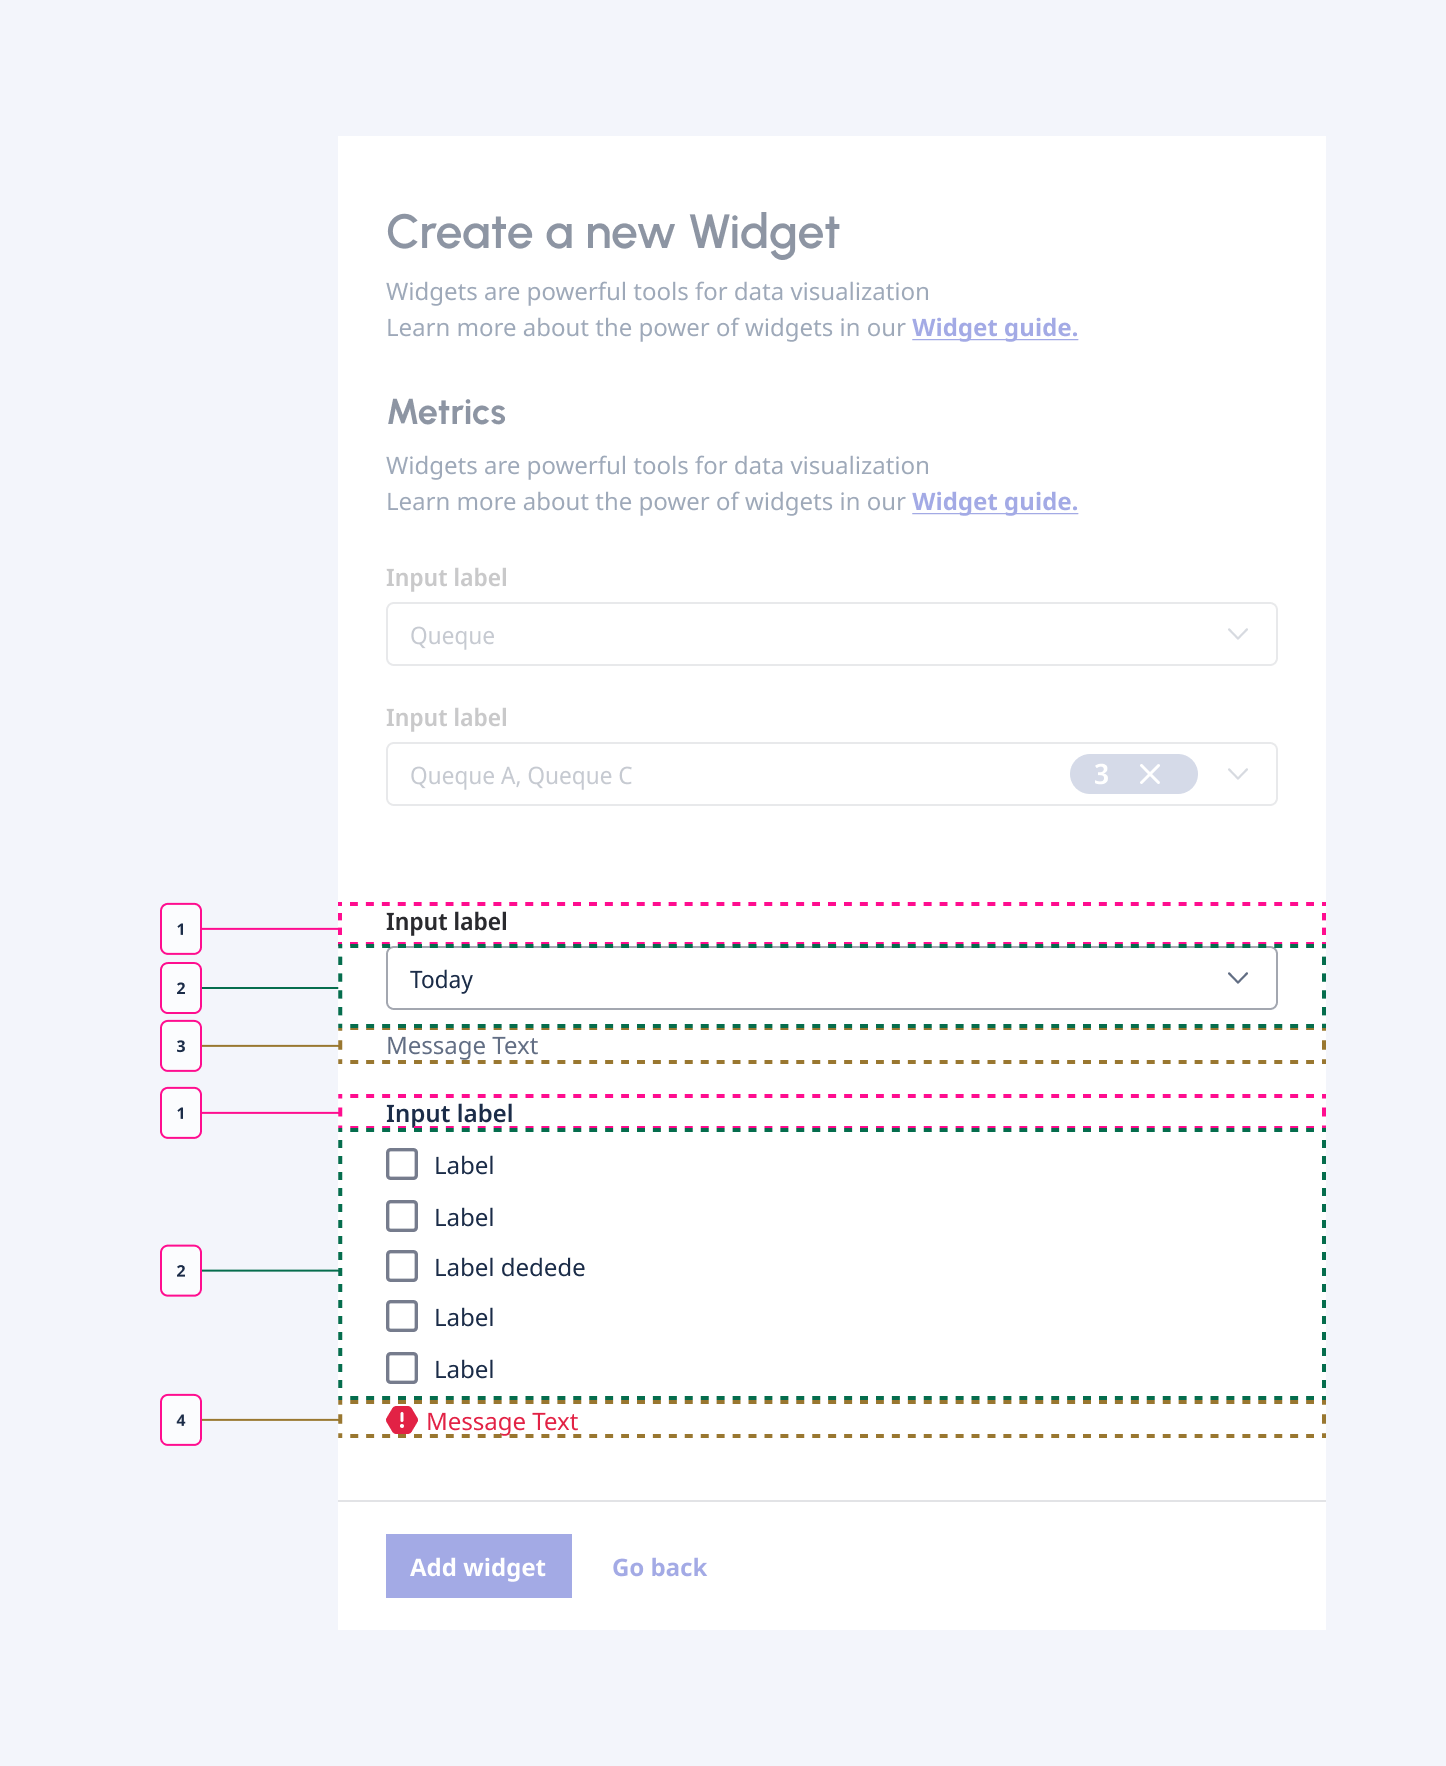
Task: Open the Widget guide link under the title
Action: (x=994, y=328)
